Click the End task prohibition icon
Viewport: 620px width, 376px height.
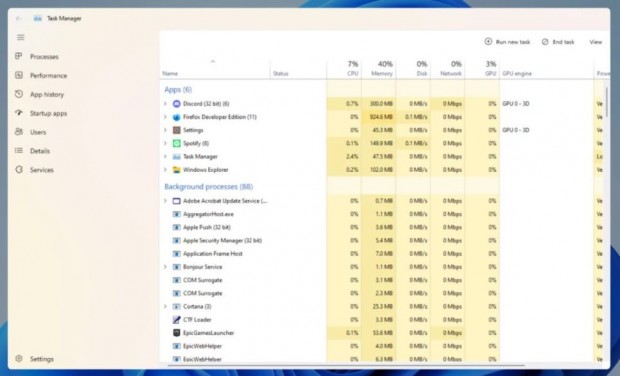tap(545, 42)
